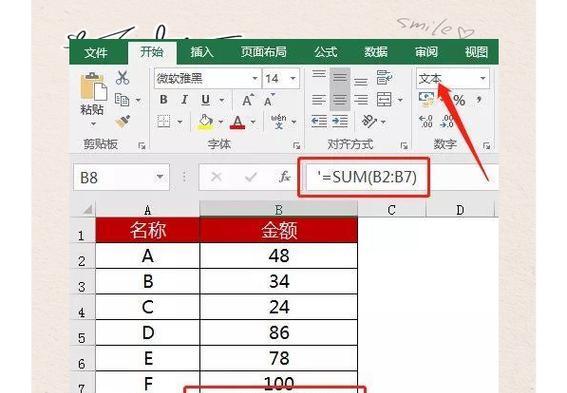Toggle Underline formatting
Viewport: 567px width, 393px height.
point(205,99)
